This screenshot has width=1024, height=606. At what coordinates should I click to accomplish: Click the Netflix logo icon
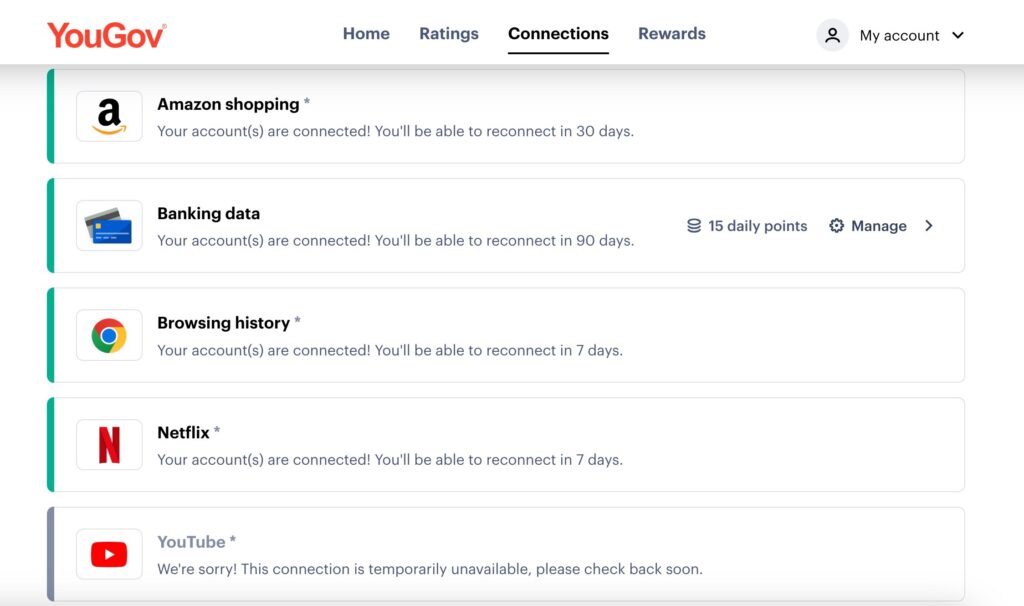click(x=109, y=445)
